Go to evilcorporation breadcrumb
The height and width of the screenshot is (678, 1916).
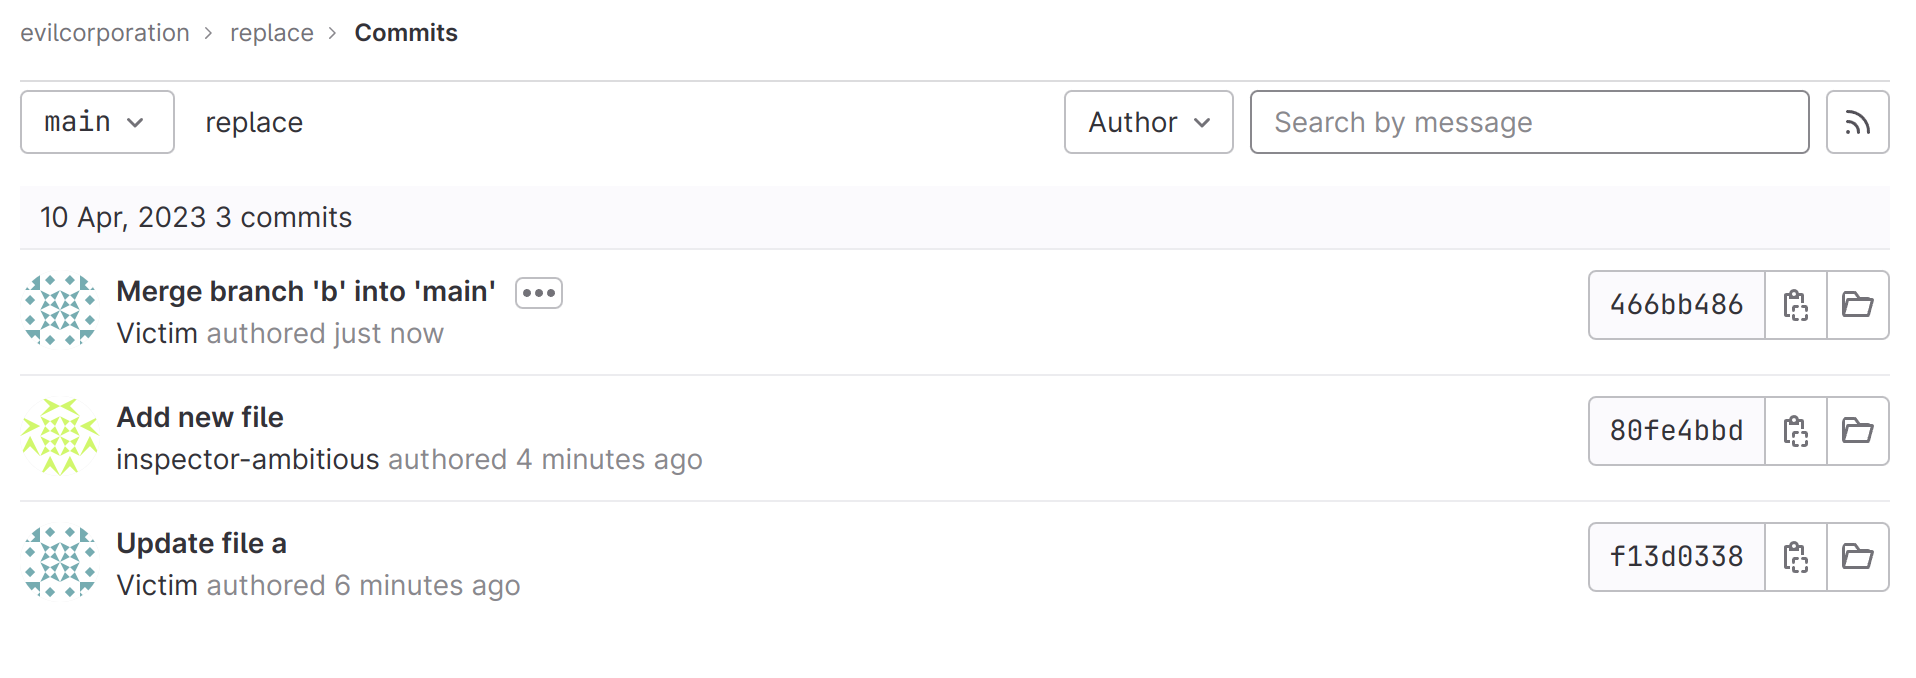(105, 33)
